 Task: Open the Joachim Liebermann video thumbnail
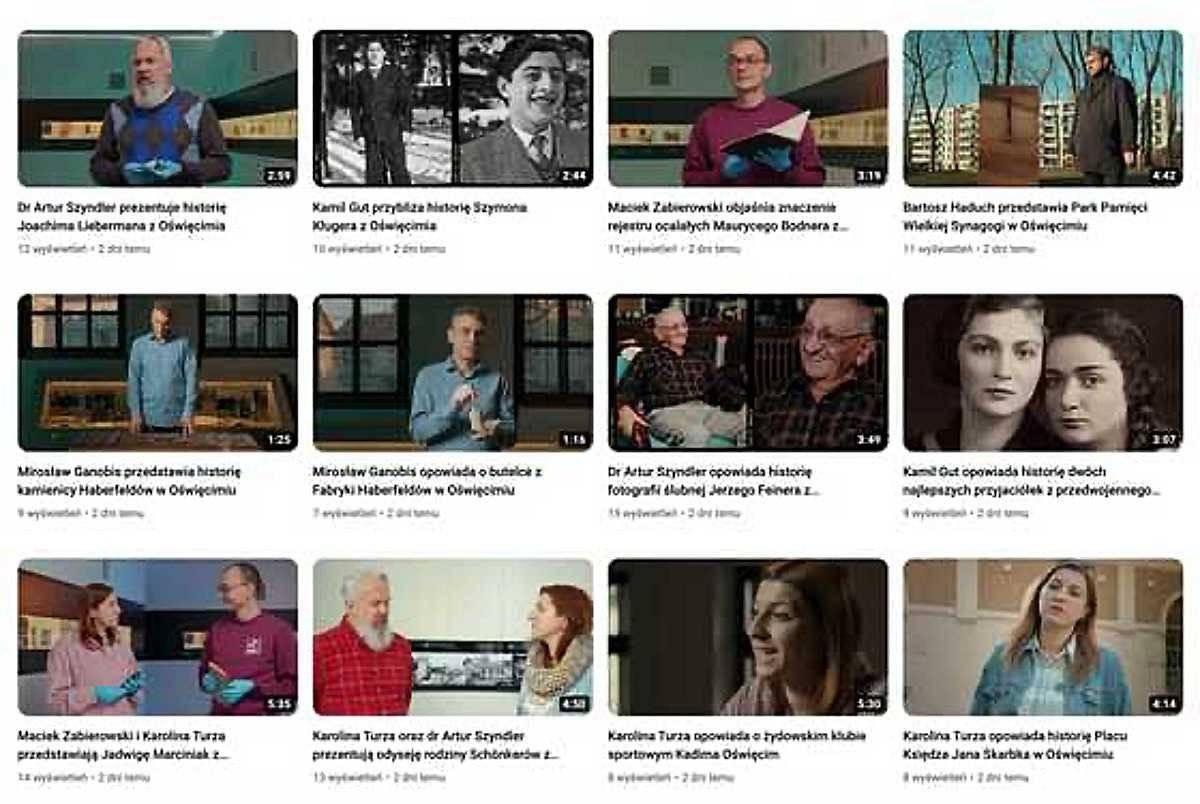(x=157, y=108)
